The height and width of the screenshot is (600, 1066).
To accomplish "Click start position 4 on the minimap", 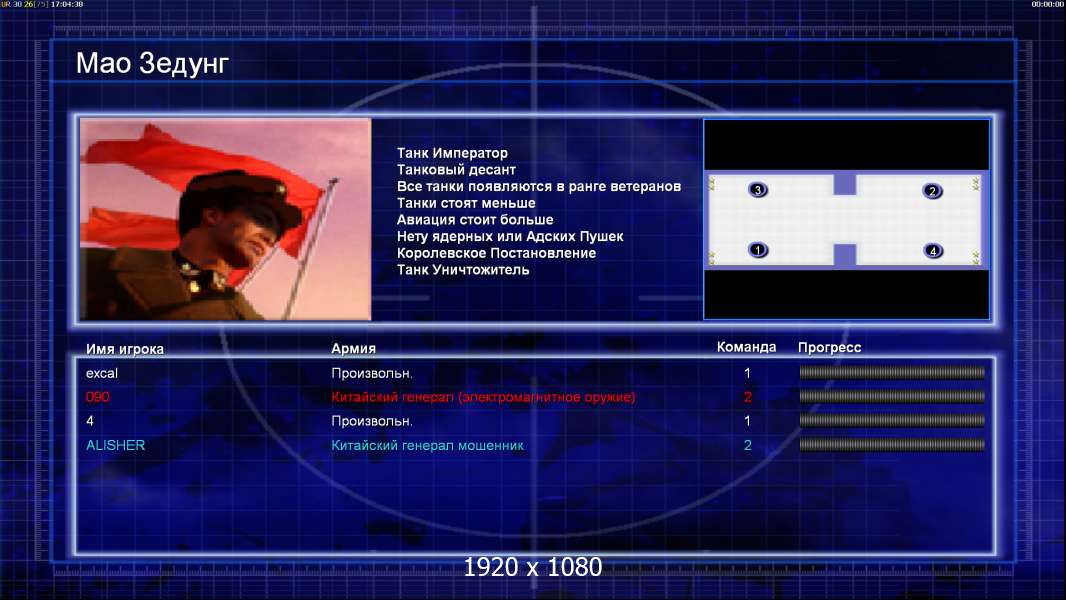I will point(933,251).
